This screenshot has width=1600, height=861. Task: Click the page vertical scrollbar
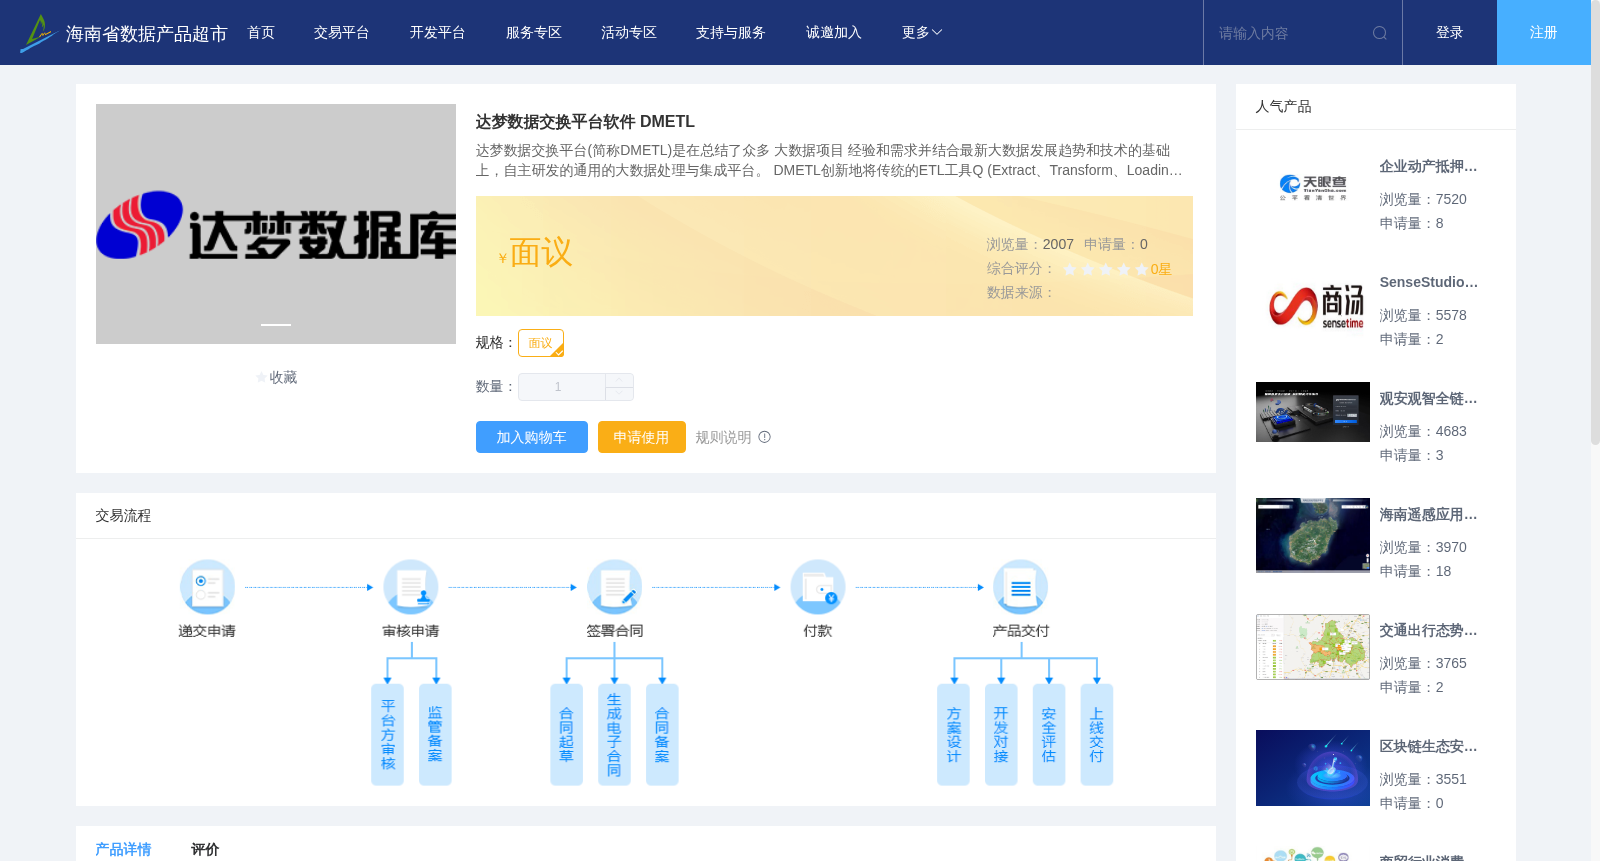pyautogui.click(x=1595, y=222)
